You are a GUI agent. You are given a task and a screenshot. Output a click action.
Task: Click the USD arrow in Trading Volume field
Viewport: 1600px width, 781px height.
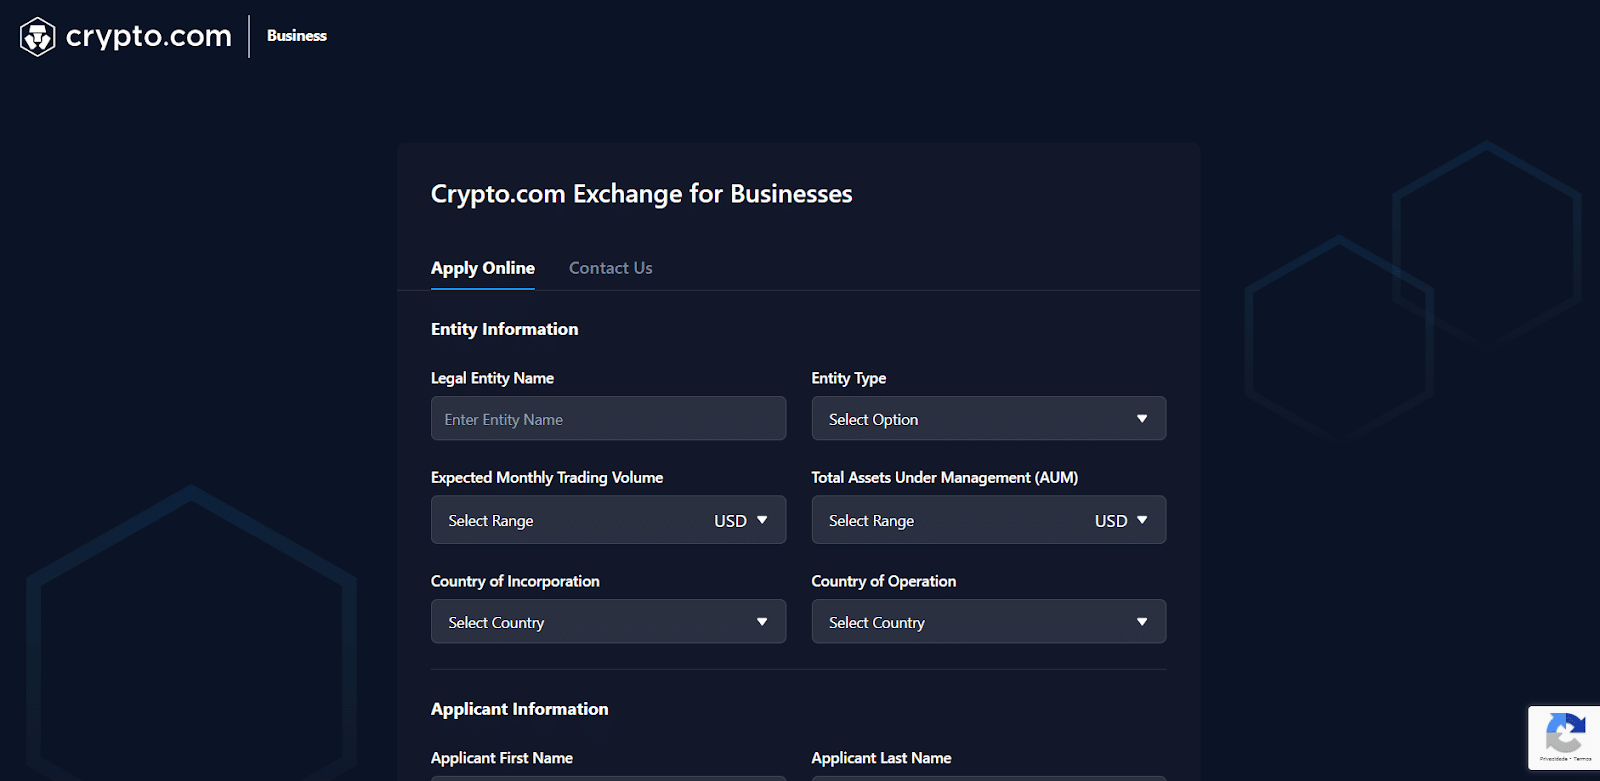pos(762,520)
